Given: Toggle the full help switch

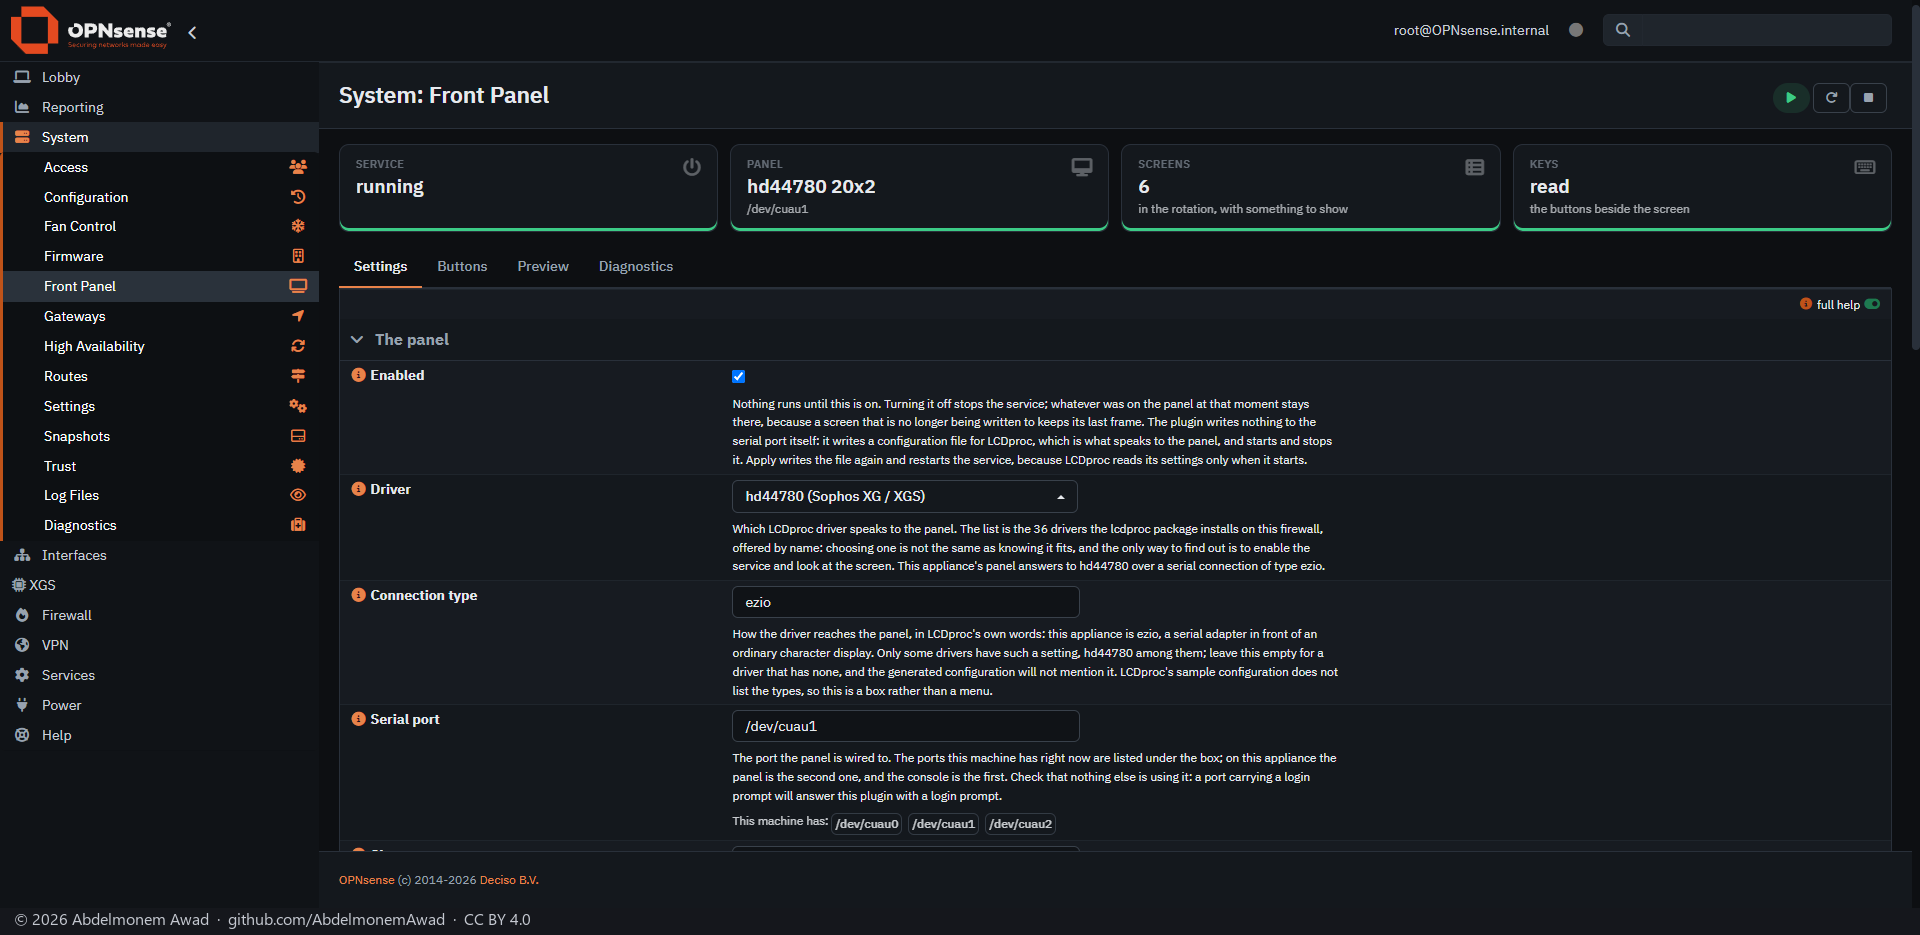Looking at the screenshot, I should coord(1872,304).
